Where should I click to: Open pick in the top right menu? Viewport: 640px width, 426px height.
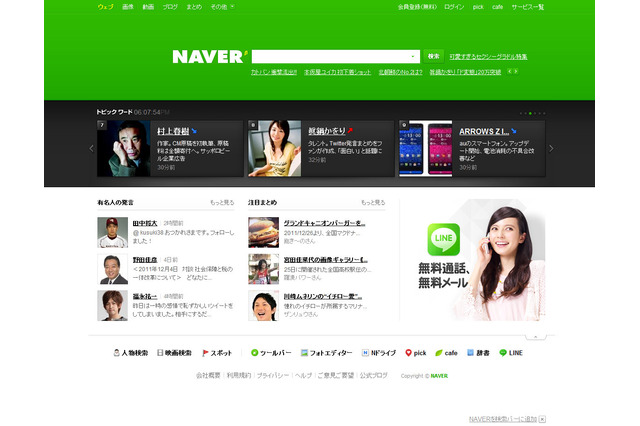(478, 7)
